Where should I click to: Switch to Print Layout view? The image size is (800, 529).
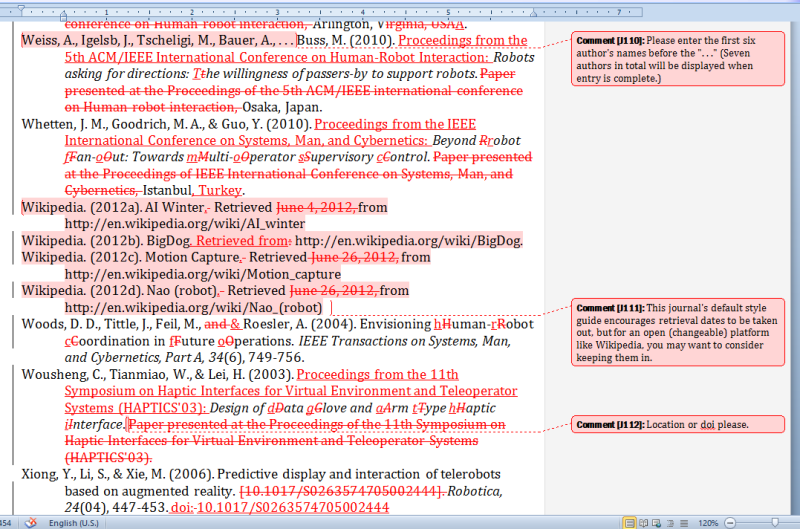[630, 522]
